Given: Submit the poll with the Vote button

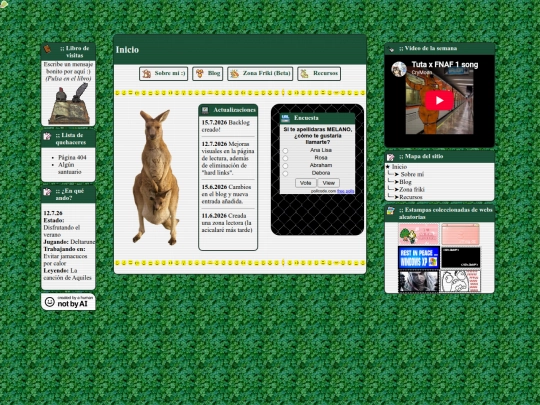Looking at the screenshot, I should (305, 183).
